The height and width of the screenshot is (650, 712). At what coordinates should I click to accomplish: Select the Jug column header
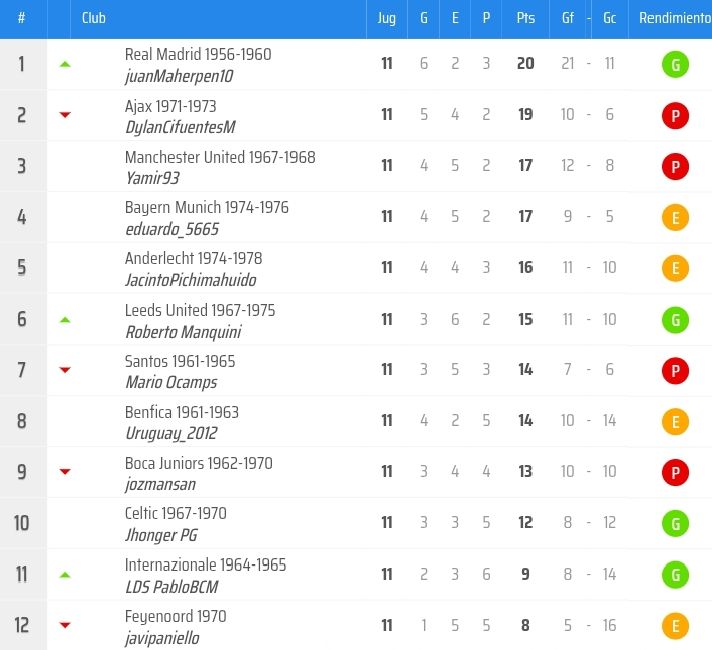tap(387, 18)
